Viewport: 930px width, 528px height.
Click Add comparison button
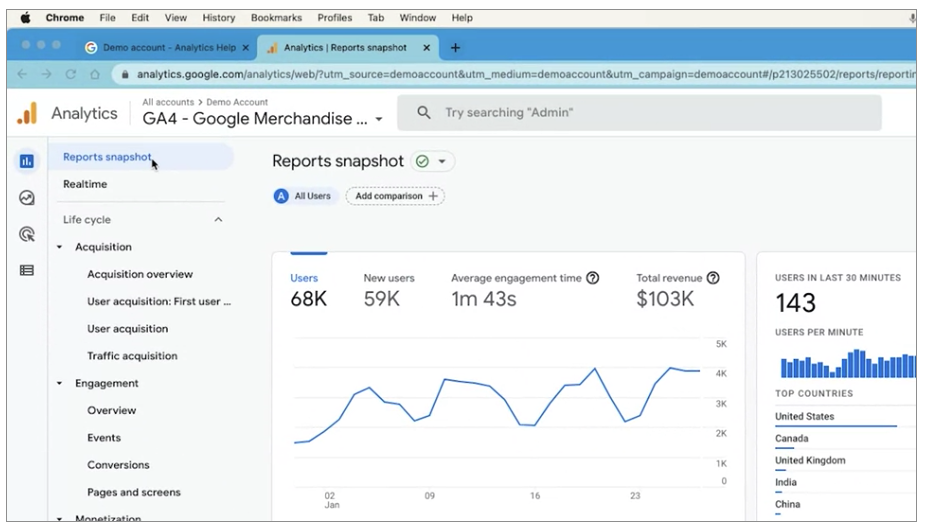point(395,196)
